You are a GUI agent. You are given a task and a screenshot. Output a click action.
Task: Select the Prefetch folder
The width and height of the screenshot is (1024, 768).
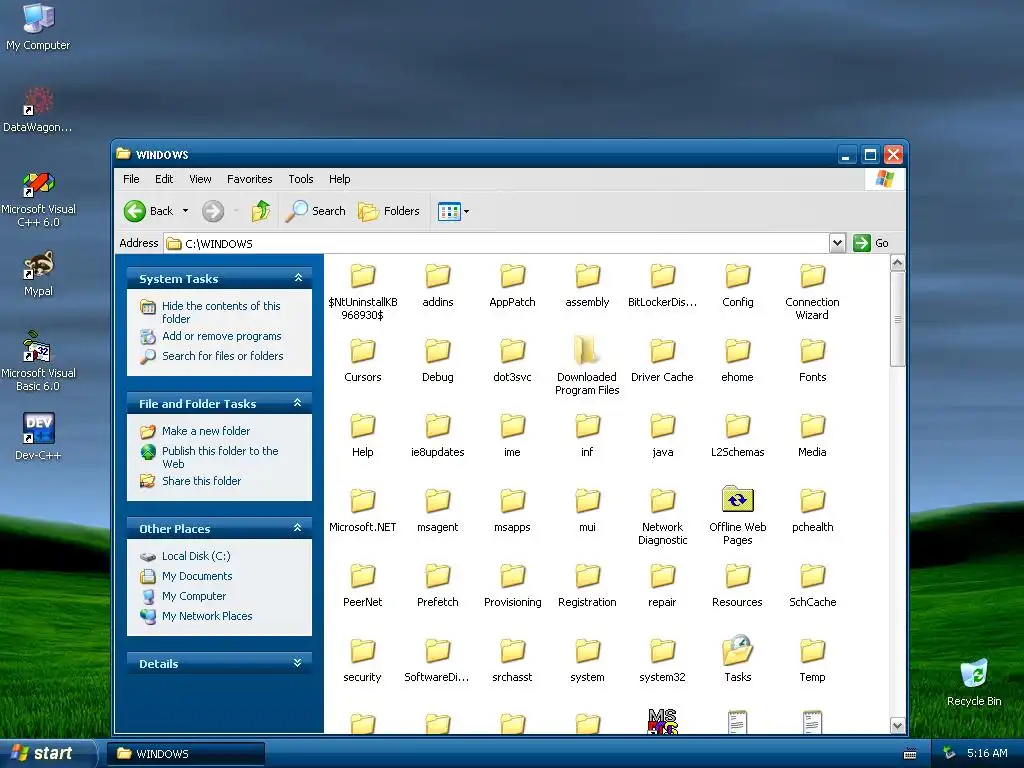pos(438,586)
